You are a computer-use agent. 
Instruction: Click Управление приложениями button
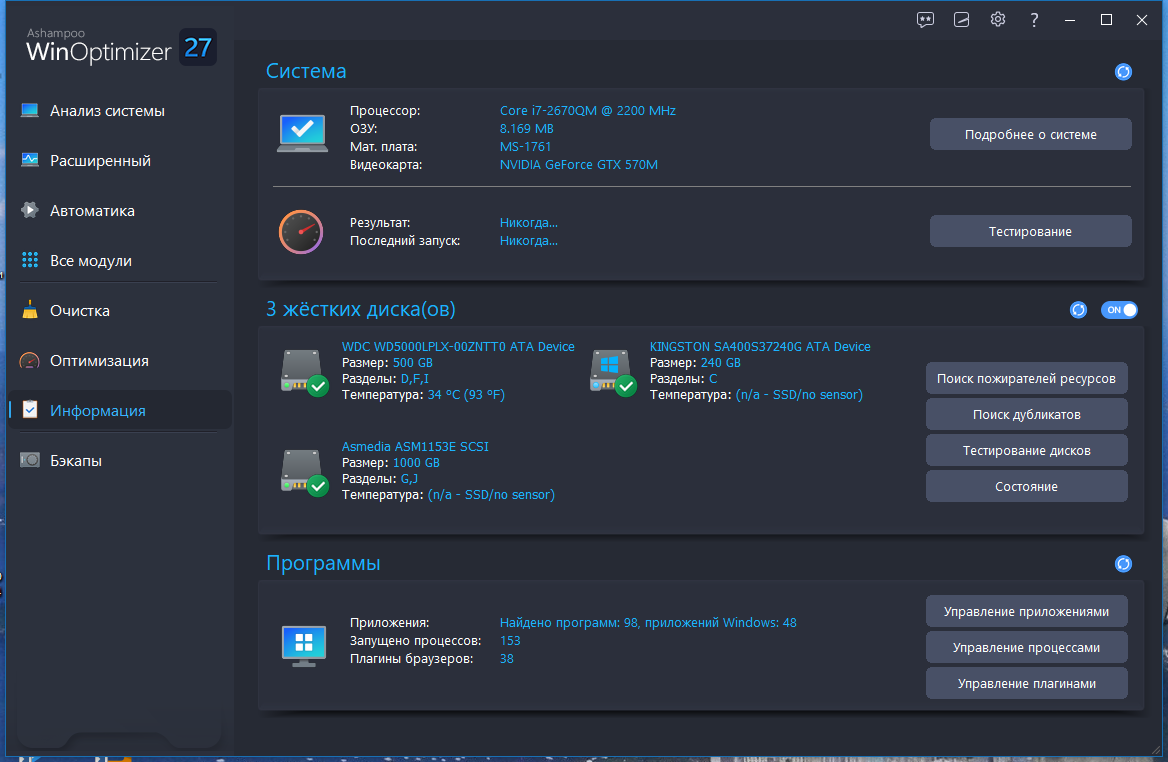point(1026,611)
